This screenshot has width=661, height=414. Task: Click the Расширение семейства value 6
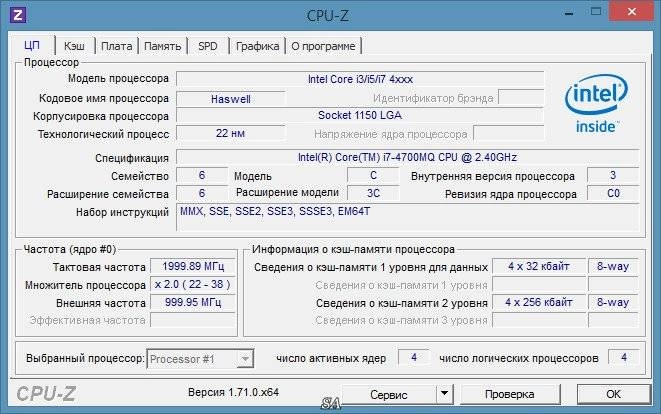click(202, 194)
